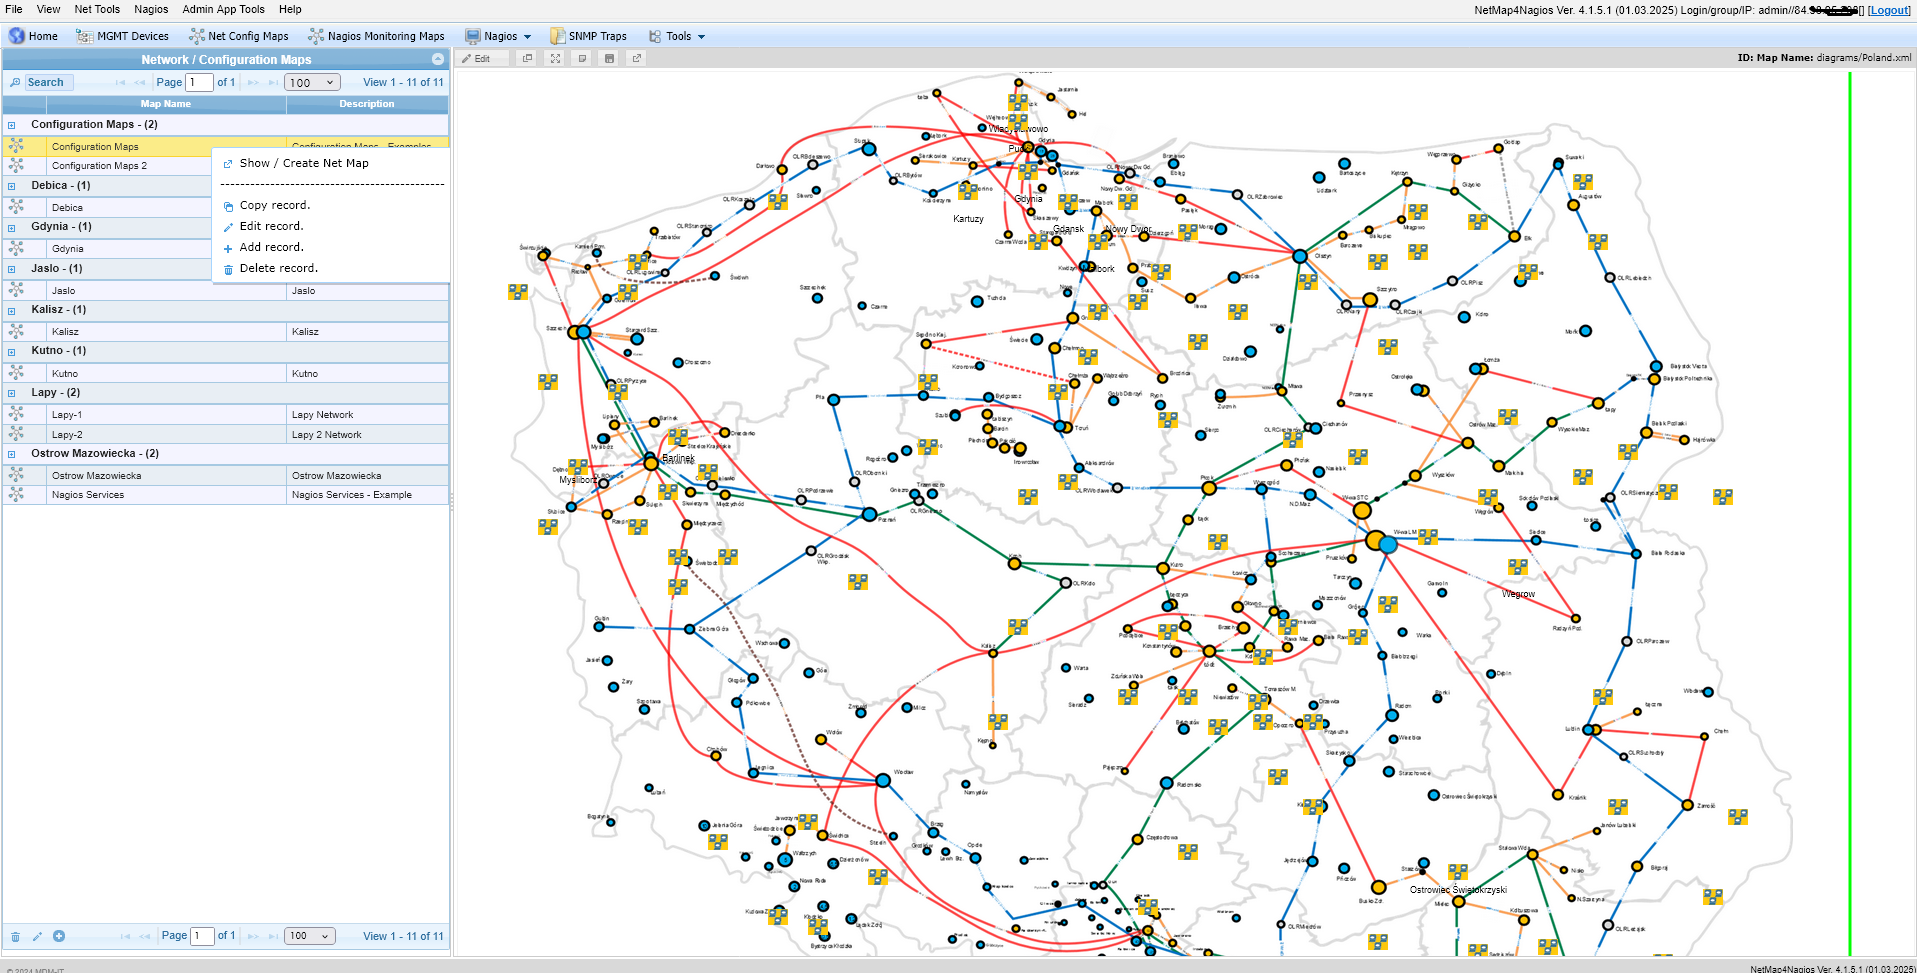Click the save disk icon in map toolbar
This screenshot has width=1917, height=973.
click(609, 59)
